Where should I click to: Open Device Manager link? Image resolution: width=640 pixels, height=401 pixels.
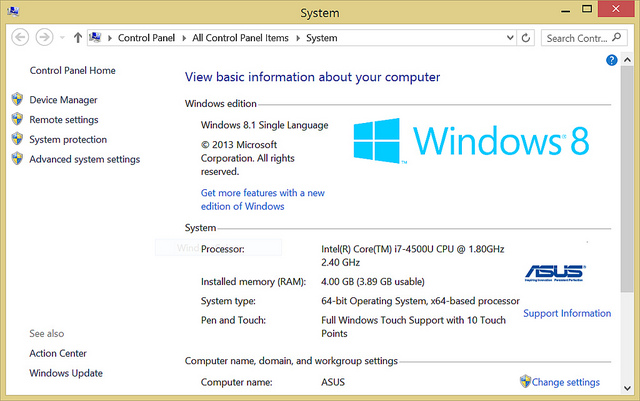(x=63, y=100)
